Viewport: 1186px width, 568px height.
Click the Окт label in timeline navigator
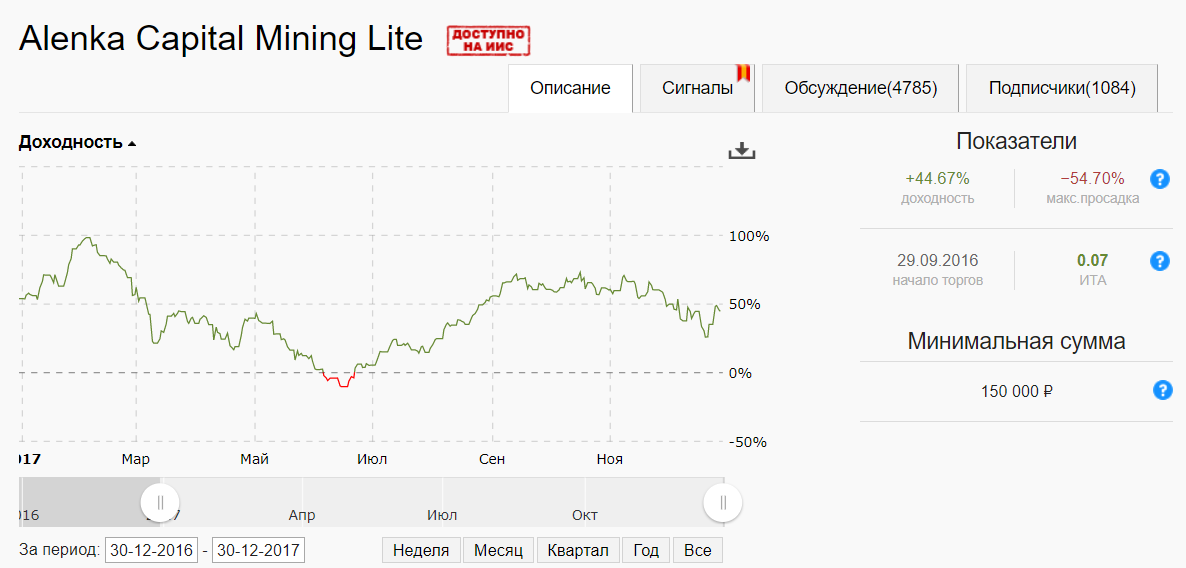(x=585, y=516)
